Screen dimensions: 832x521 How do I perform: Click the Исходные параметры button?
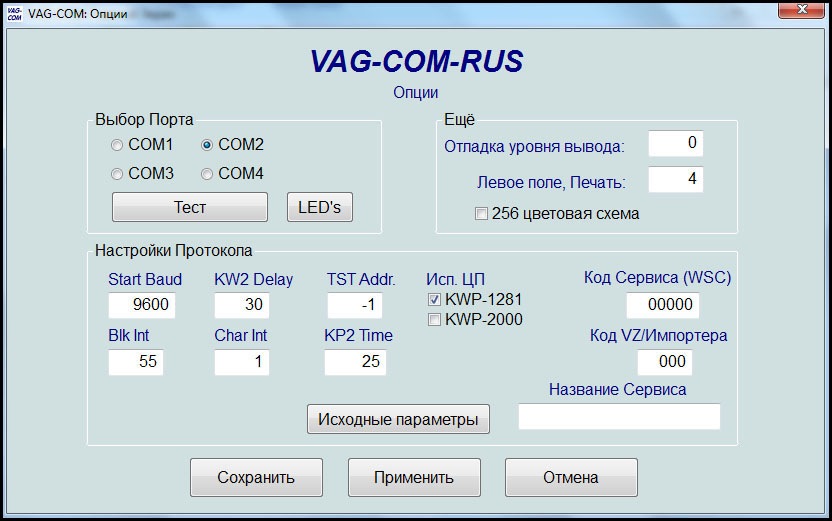398,419
